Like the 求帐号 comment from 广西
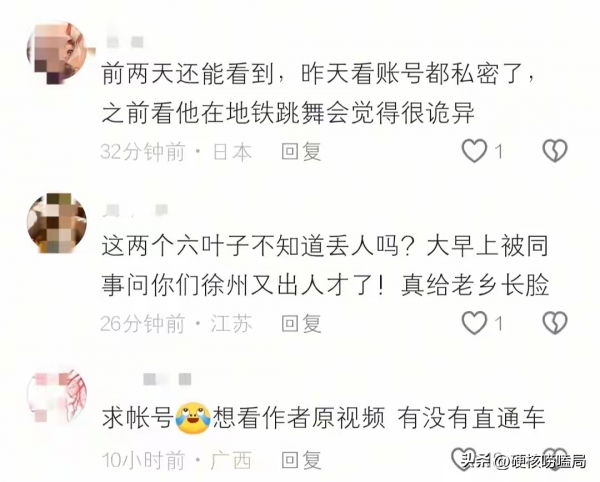This screenshot has width=600, height=482. tap(464, 458)
